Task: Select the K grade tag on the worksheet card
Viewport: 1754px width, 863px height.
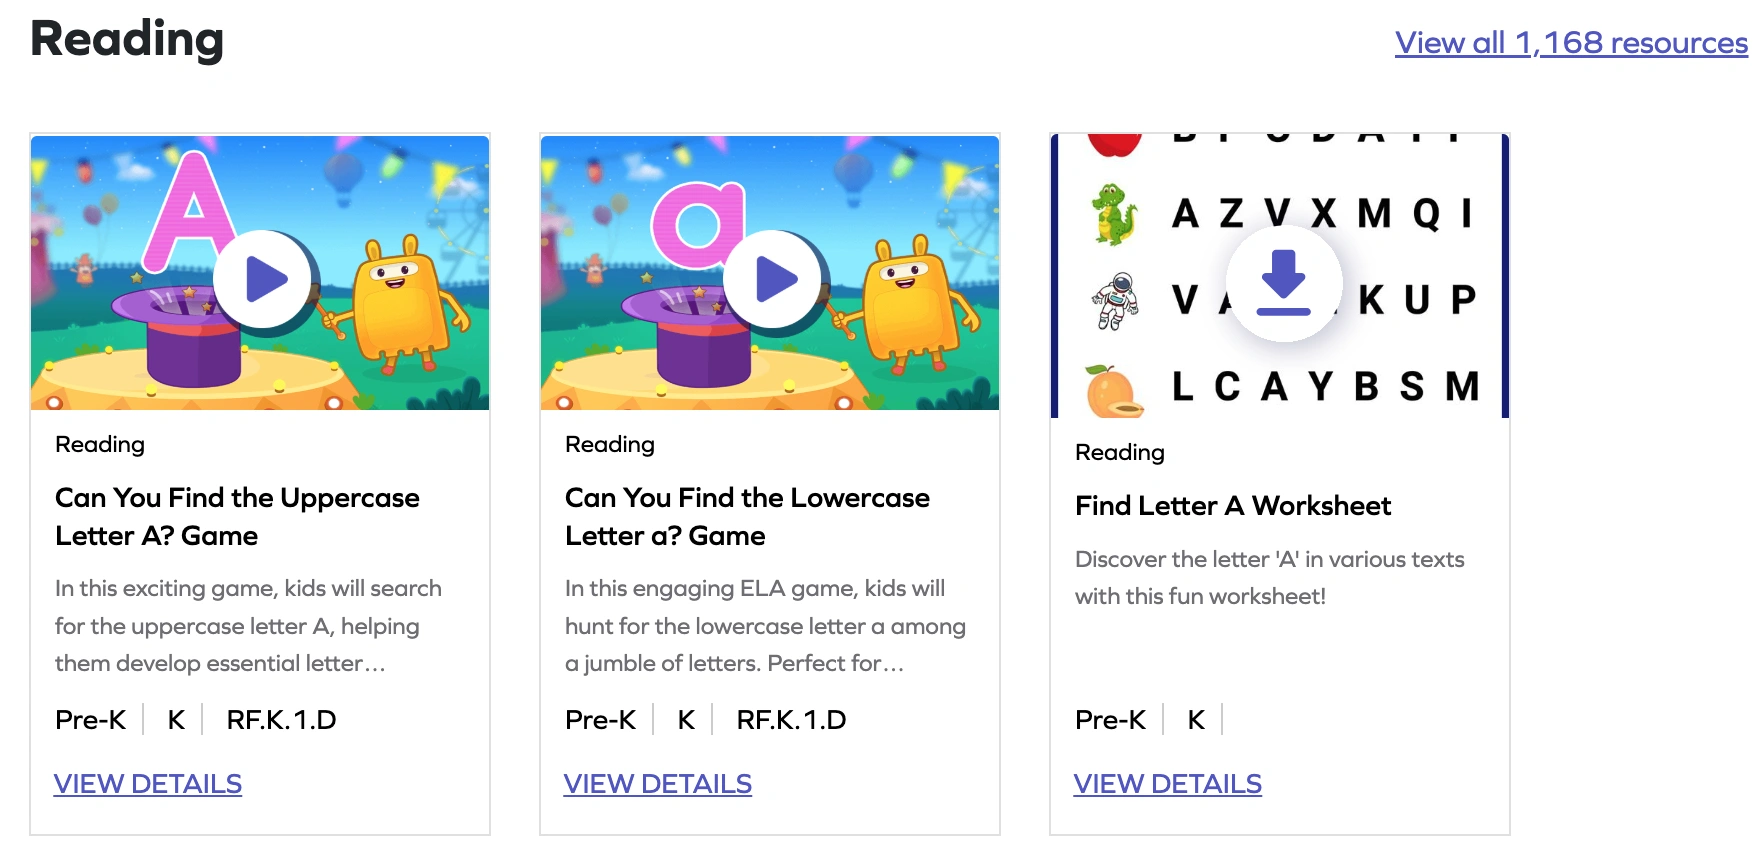Action: click(1195, 719)
